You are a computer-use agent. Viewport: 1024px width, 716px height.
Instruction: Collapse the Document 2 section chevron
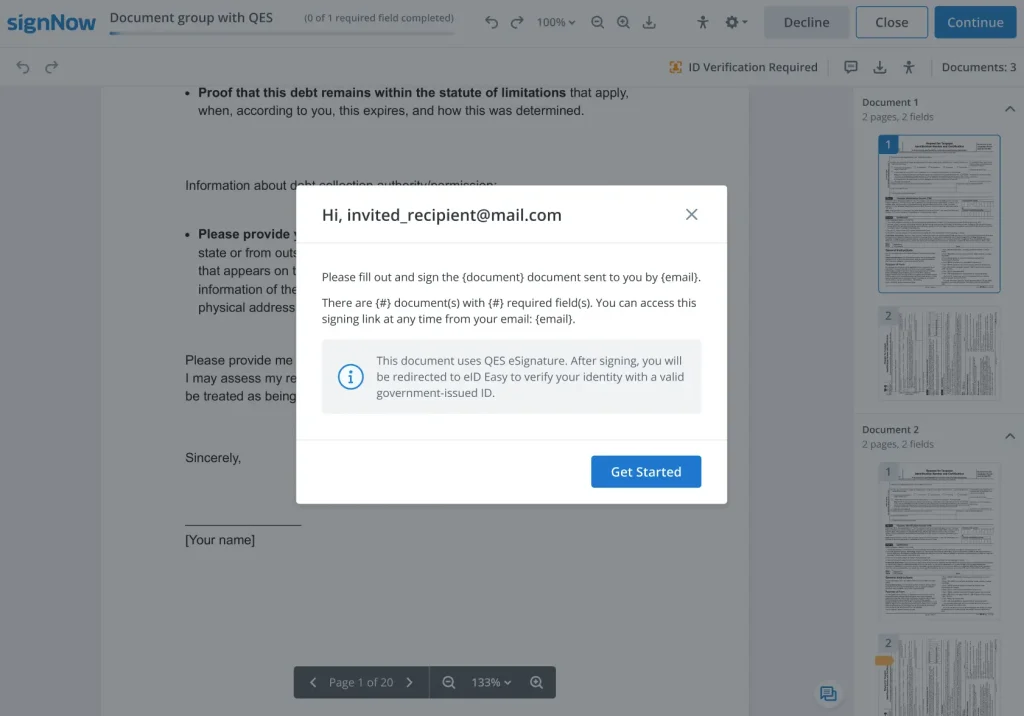click(x=1009, y=436)
